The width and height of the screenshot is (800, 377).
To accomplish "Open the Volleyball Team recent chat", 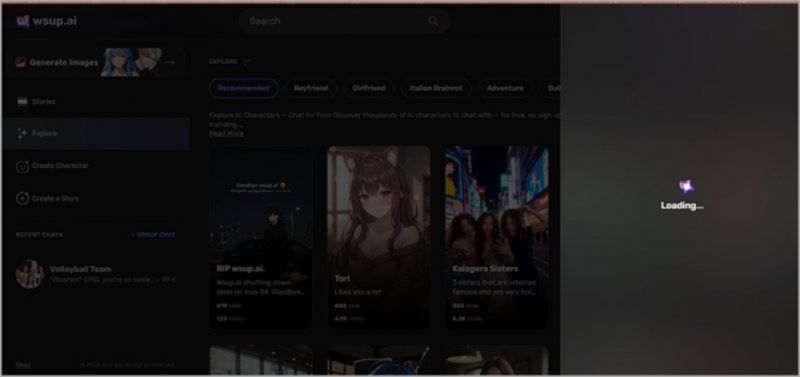I will point(95,274).
